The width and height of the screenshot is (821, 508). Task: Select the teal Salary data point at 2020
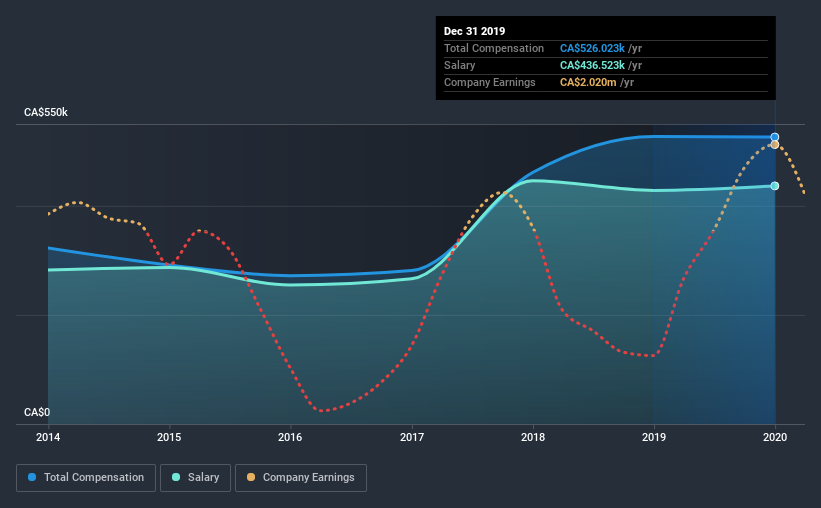775,186
